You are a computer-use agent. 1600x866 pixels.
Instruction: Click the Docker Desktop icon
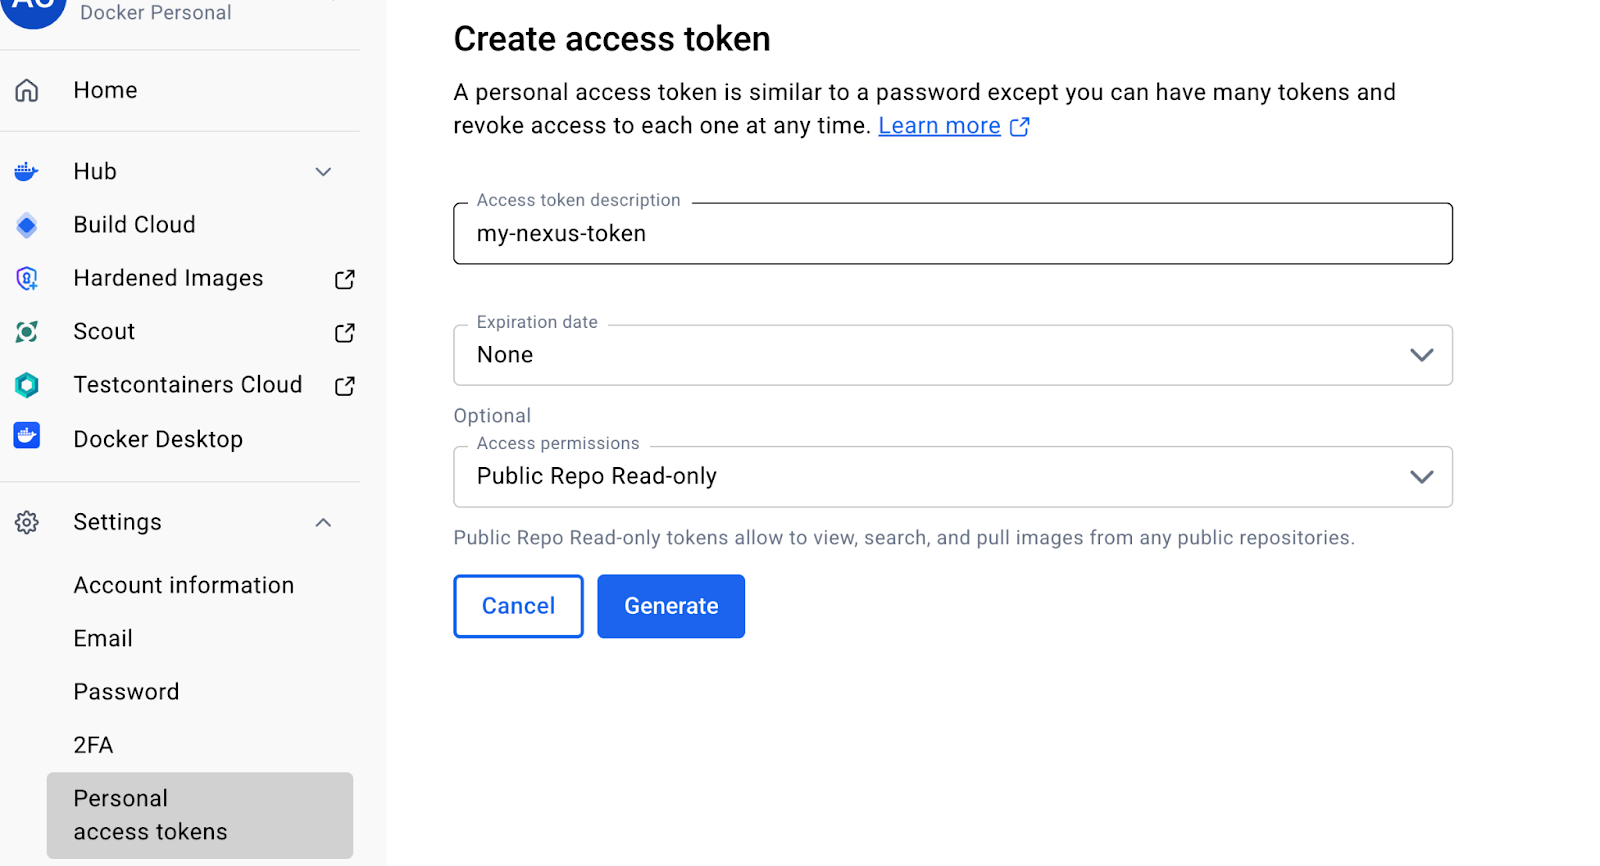click(x=26, y=437)
